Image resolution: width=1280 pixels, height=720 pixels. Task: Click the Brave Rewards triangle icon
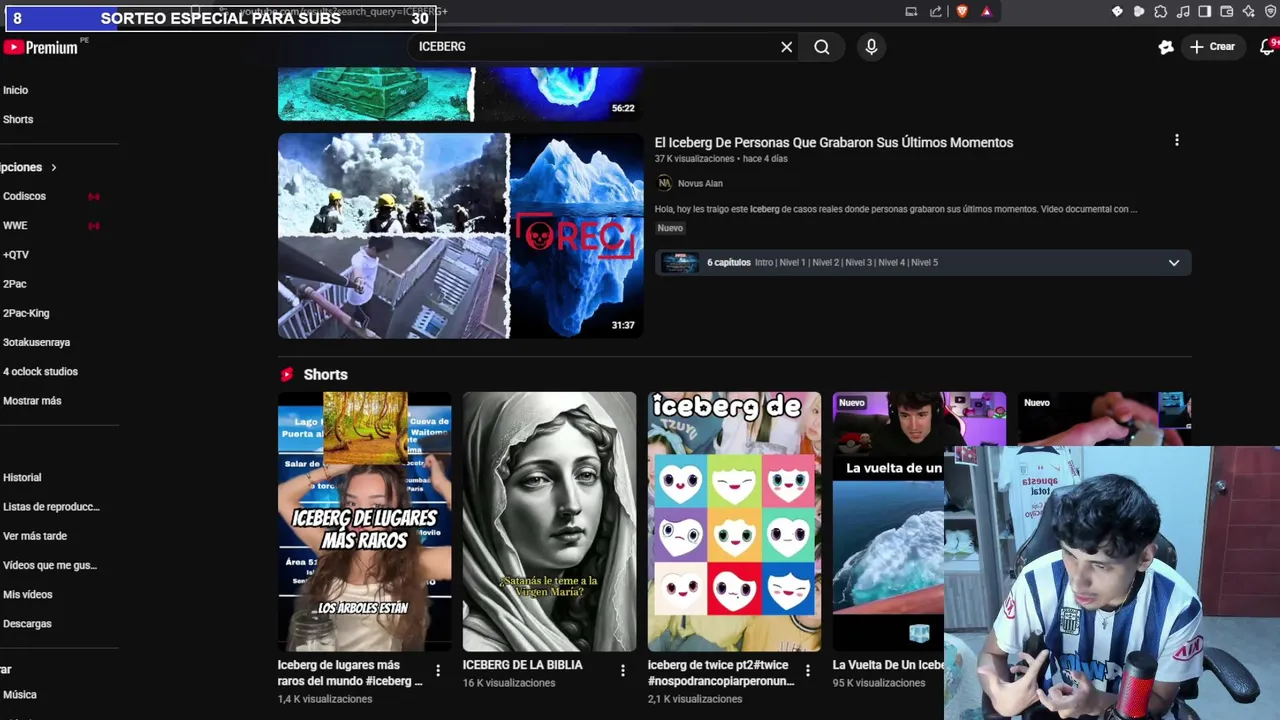986,12
